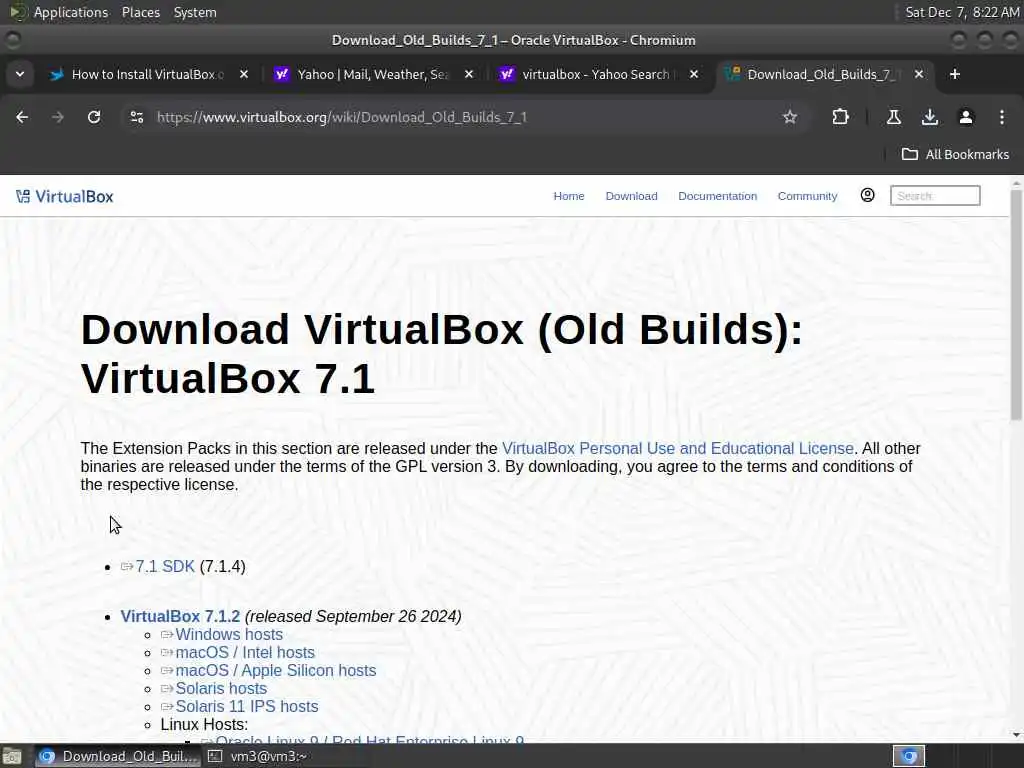1024x768 pixels.
Task: Open the System menu in top panel
Action: click(x=195, y=12)
